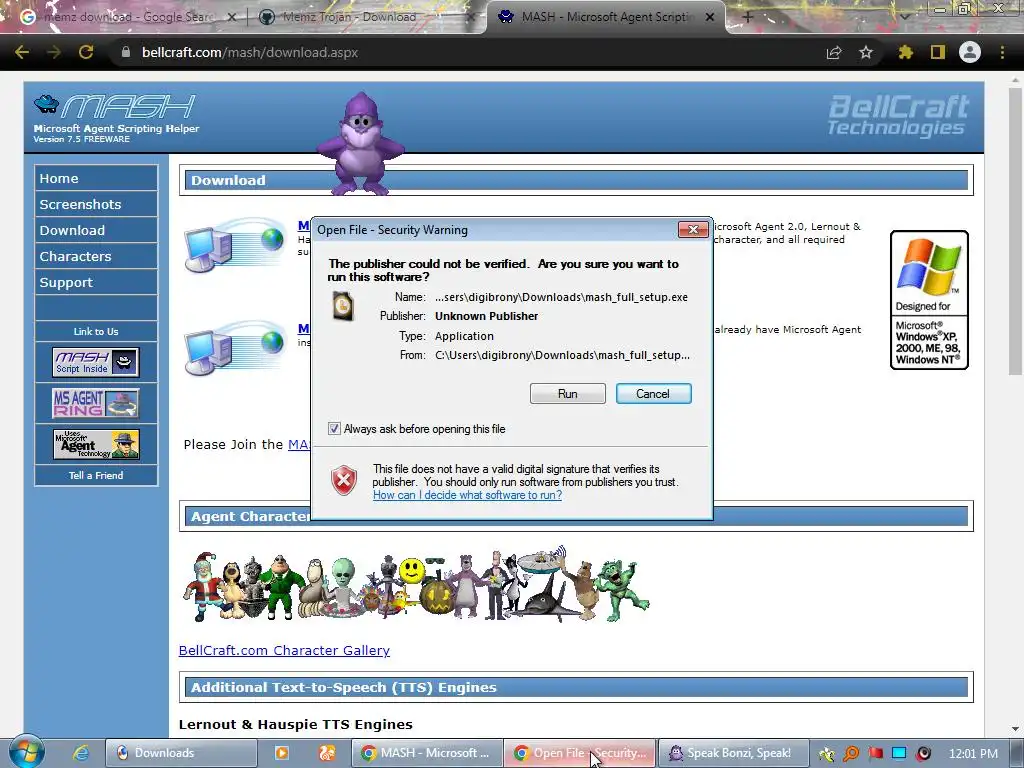Open Chrome three-dot menu
The height and width of the screenshot is (768, 1024).
pos(1002,52)
